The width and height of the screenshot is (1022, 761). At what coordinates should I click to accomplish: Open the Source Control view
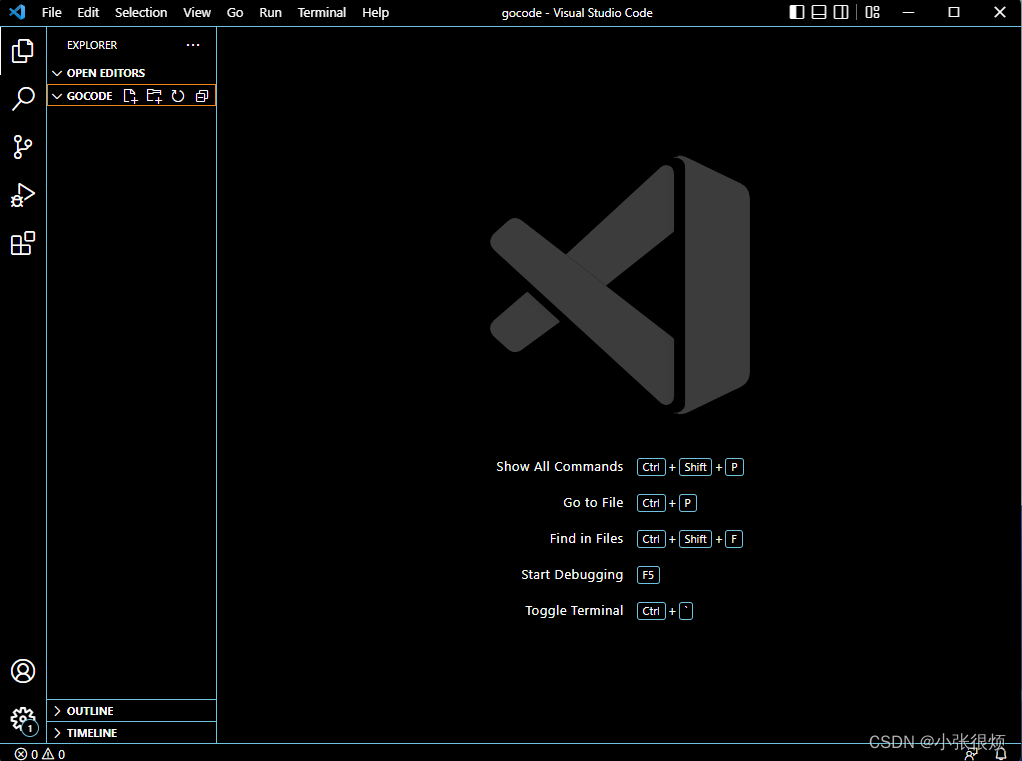coord(23,147)
